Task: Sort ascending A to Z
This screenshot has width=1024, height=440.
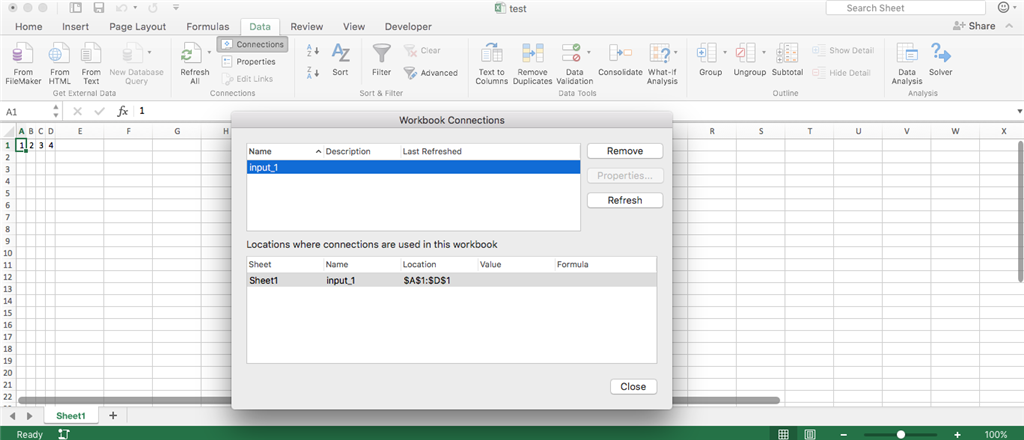Action: click(x=313, y=50)
